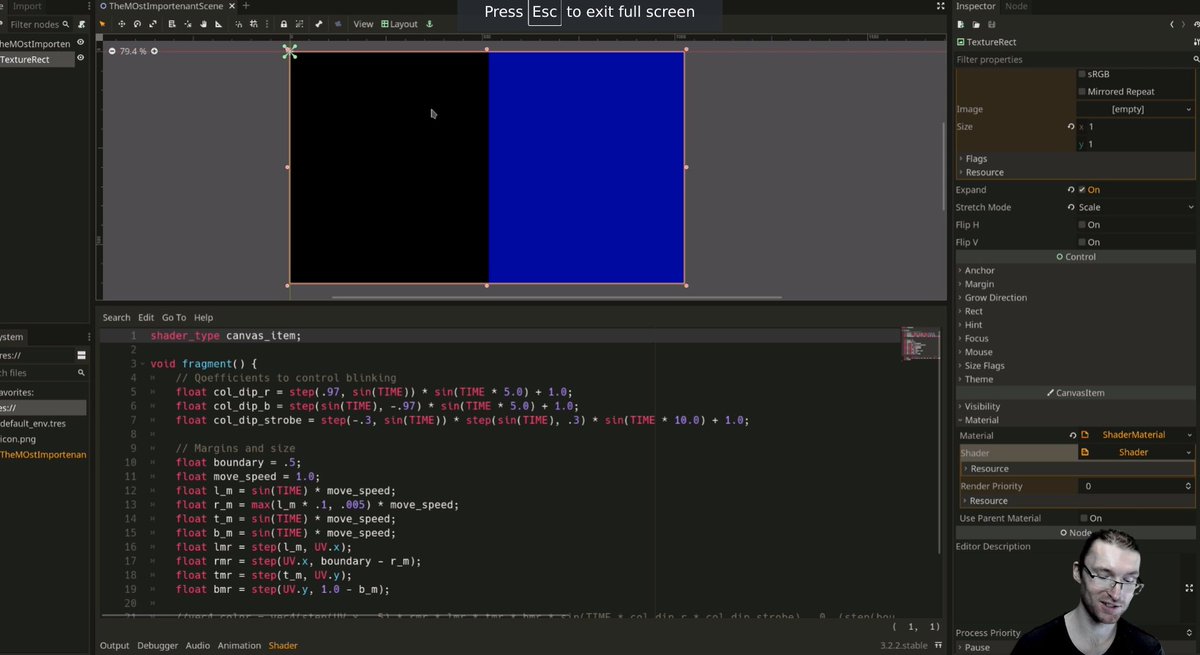Activate the Rotate Mode tool

[x=137, y=24]
